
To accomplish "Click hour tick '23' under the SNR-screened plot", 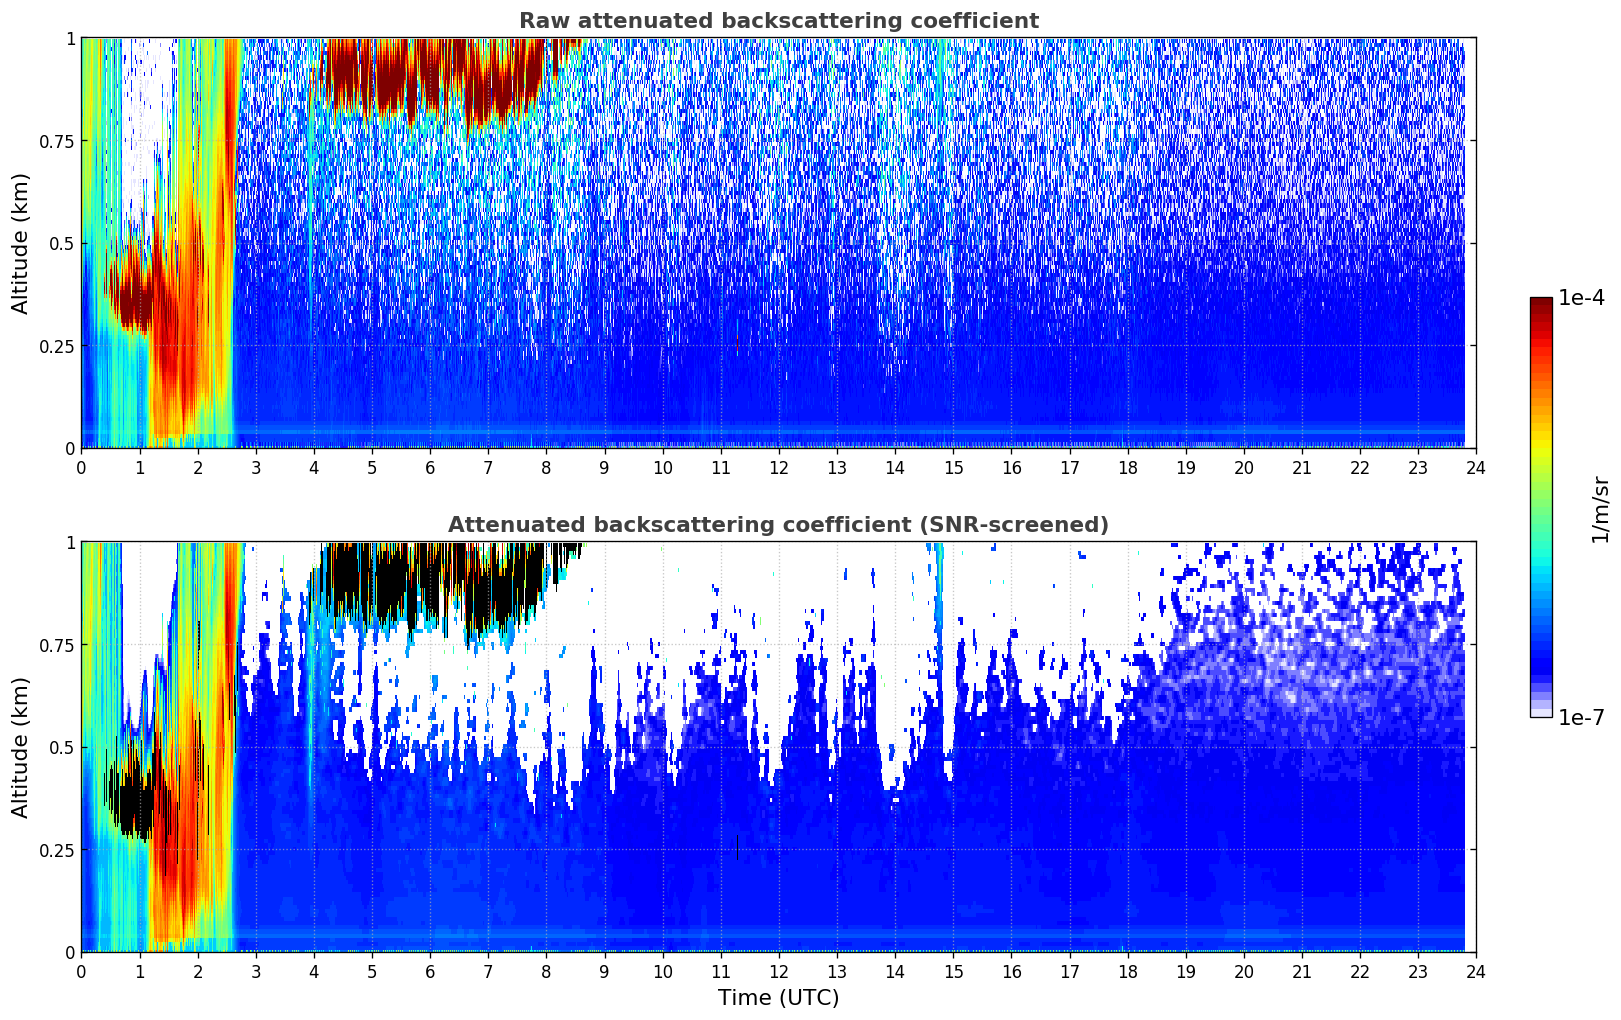I will (1418, 971).
